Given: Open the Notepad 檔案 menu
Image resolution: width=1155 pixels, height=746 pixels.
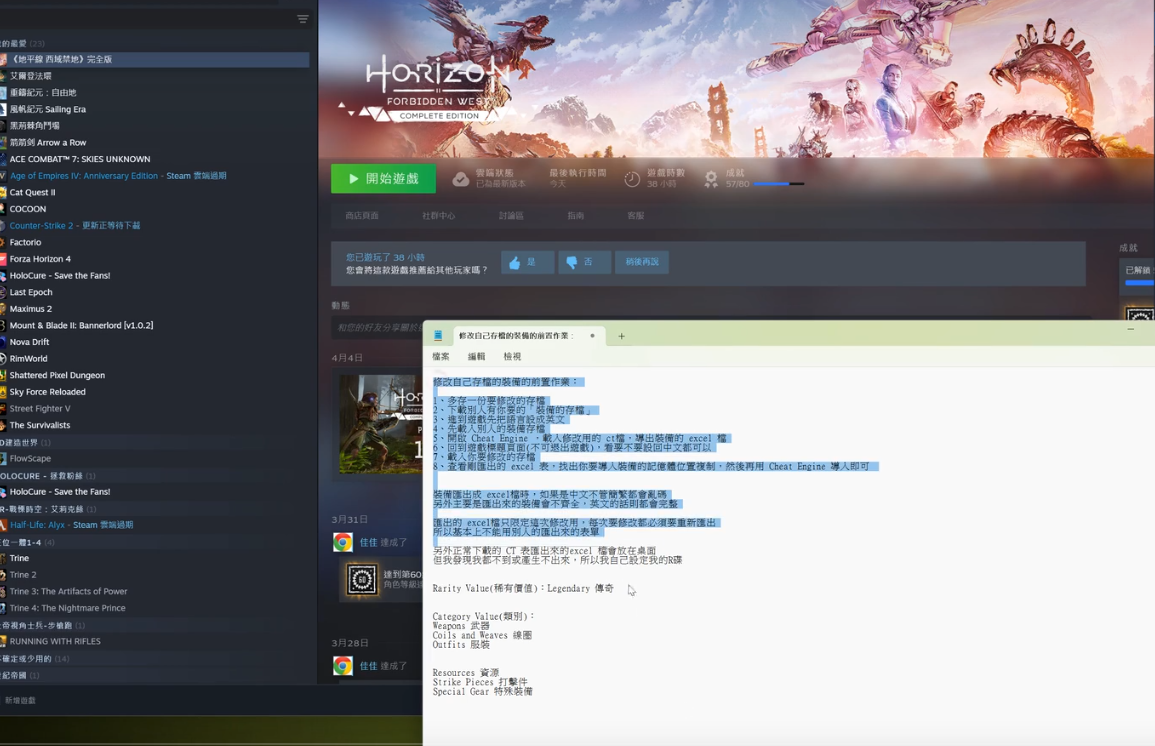Looking at the screenshot, I should click(x=440, y=356).
